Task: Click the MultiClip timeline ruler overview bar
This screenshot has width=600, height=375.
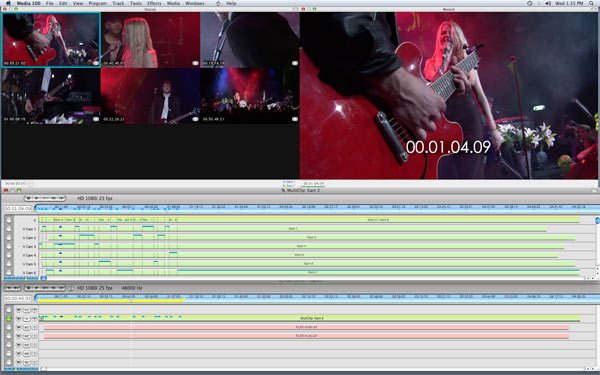Action: point(318,209)
